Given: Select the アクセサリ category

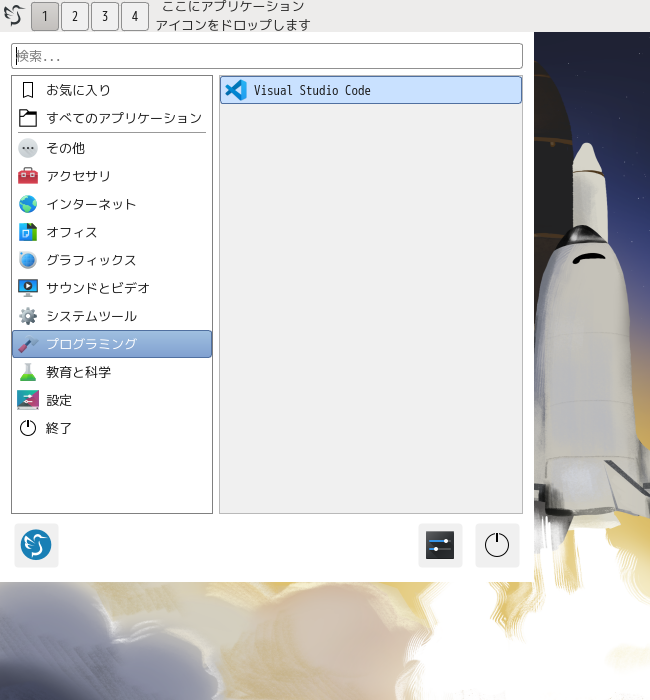Looking at the screenshot, I should click(112, 176).
